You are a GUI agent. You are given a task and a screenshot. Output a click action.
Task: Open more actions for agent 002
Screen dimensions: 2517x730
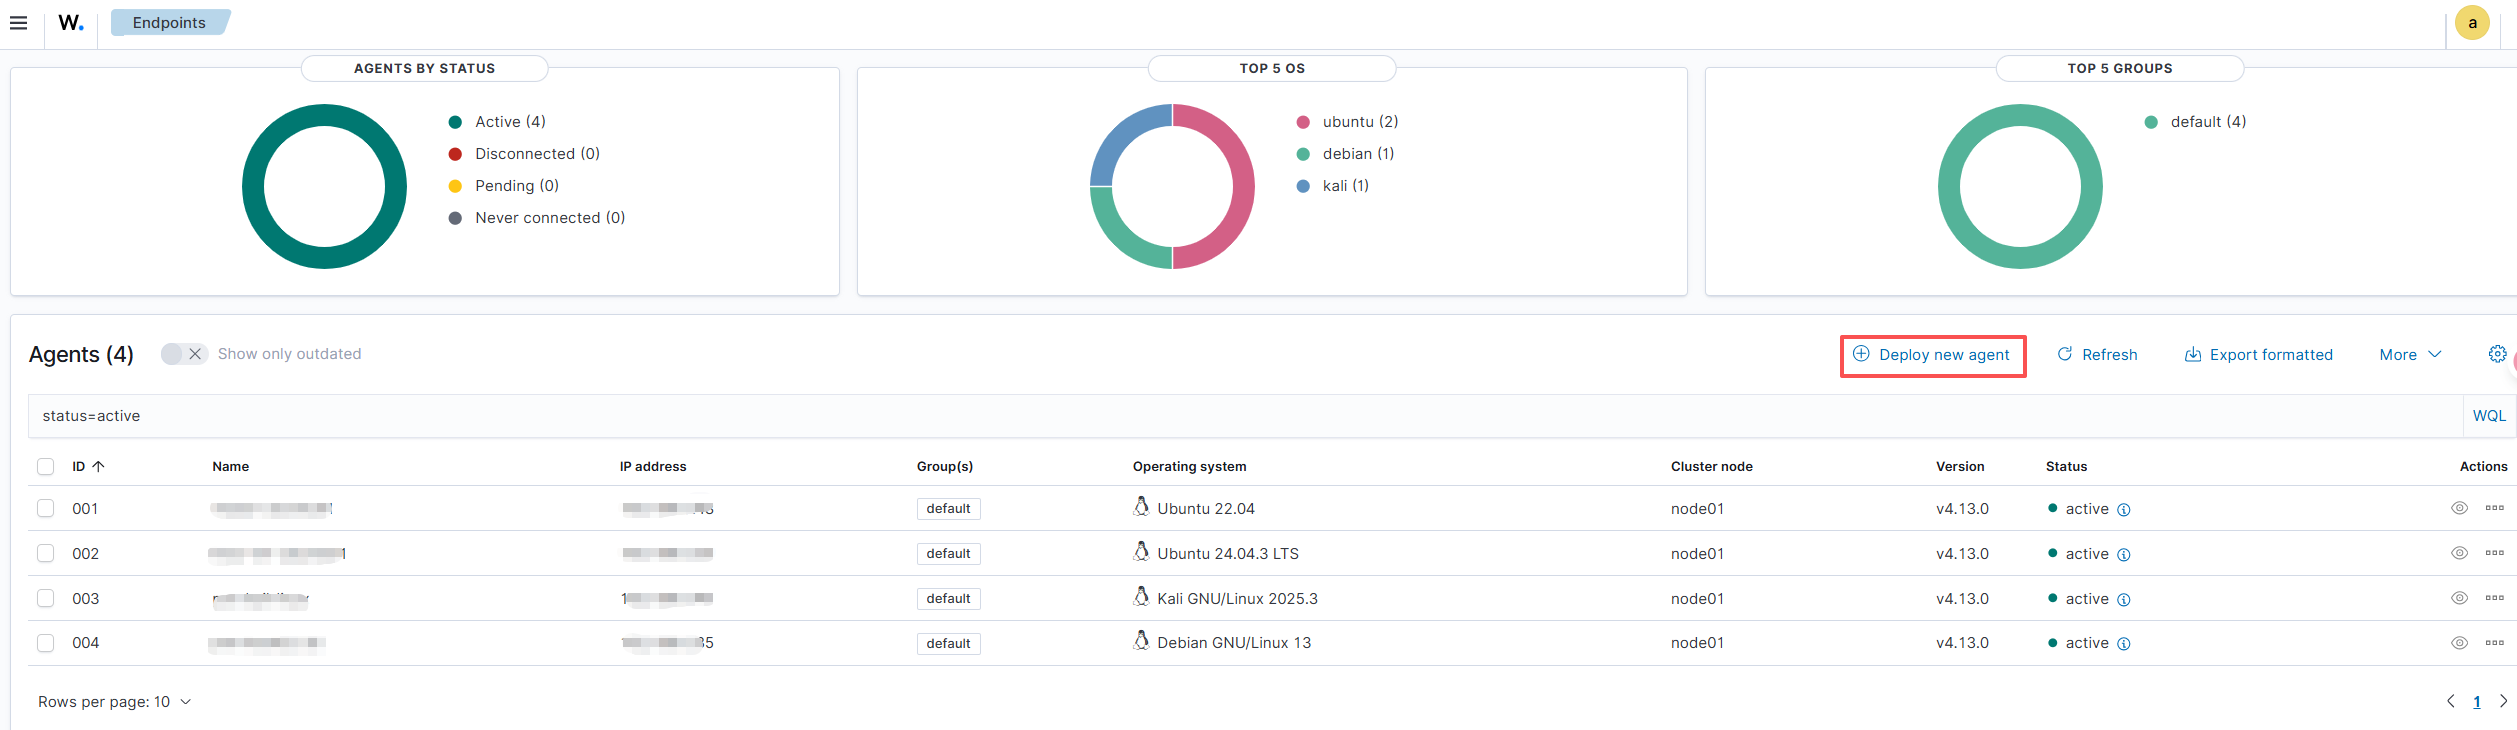tap(2494, 553)
